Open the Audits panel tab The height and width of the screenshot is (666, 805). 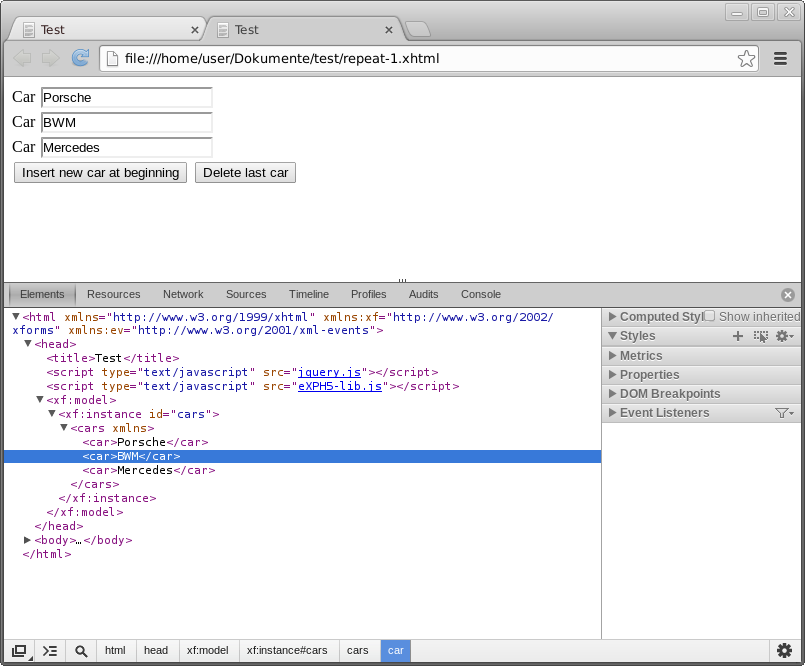tap(424, 295)
